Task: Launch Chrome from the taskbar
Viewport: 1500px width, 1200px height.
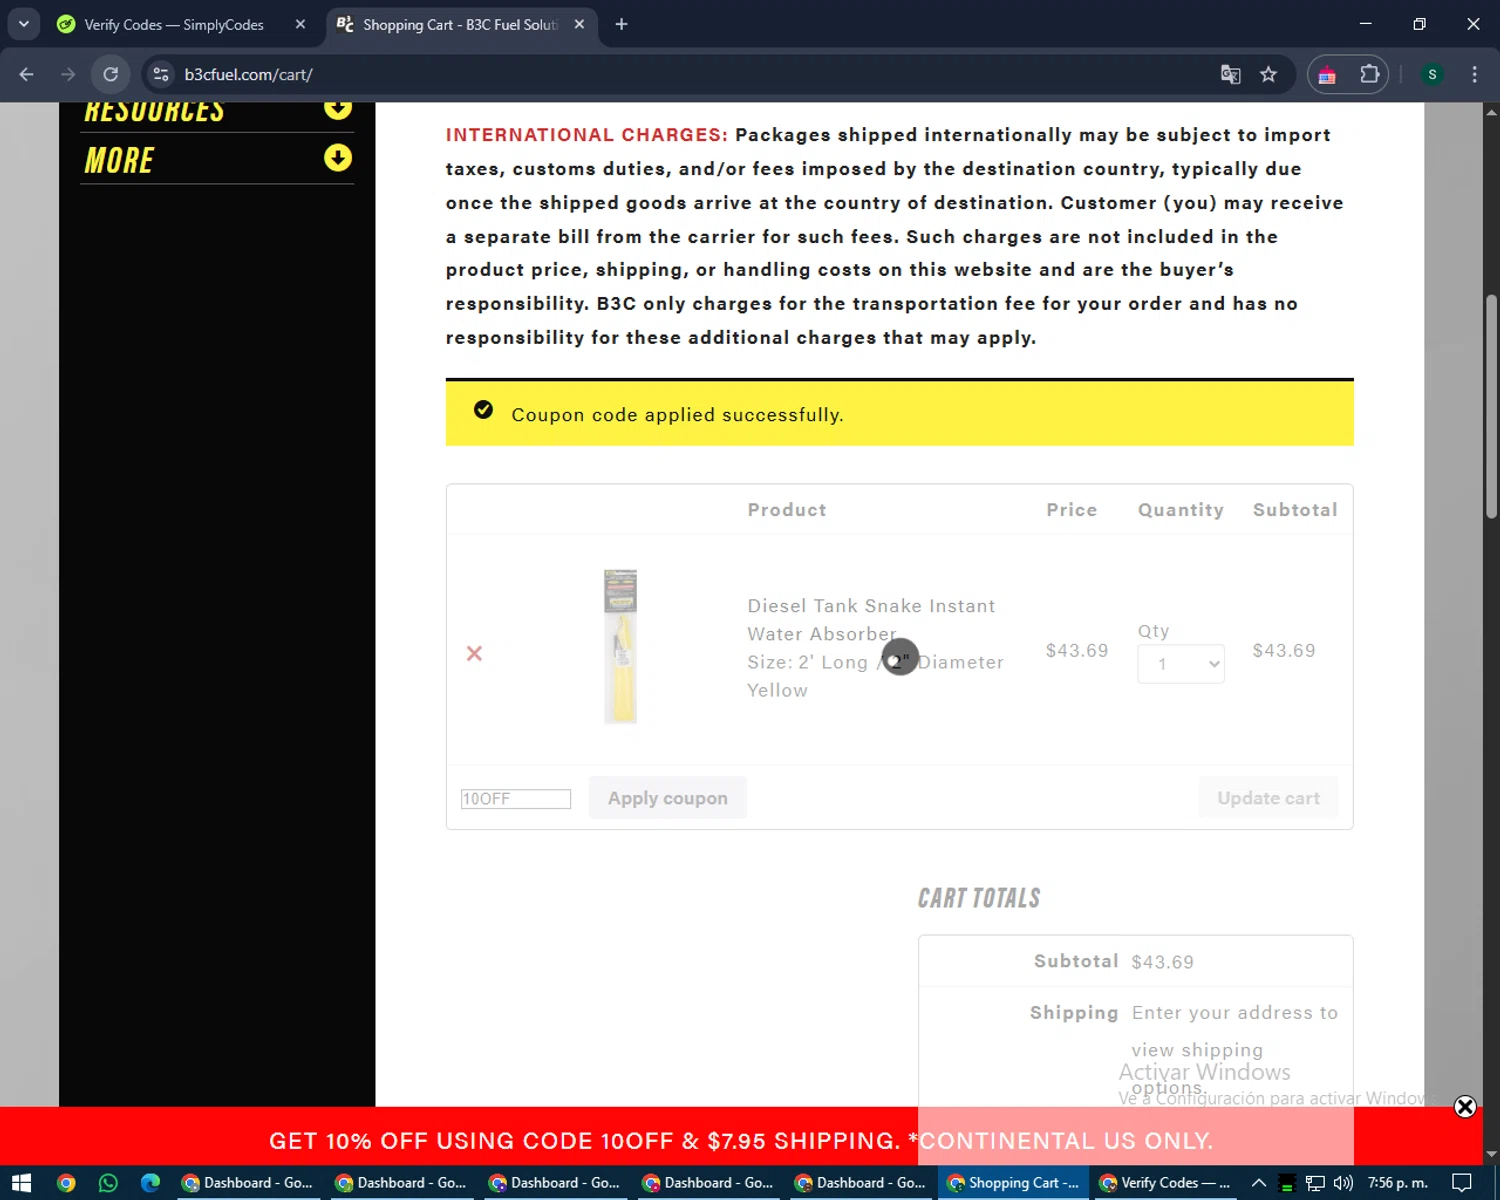Action: coord(66,1183)
